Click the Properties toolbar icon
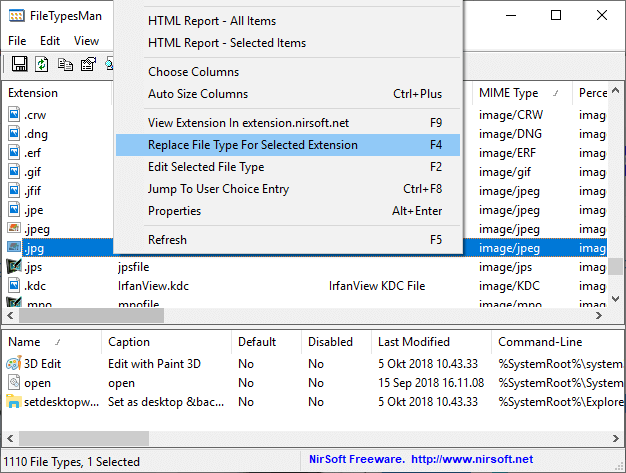626x473 pixels. [88, 64]
